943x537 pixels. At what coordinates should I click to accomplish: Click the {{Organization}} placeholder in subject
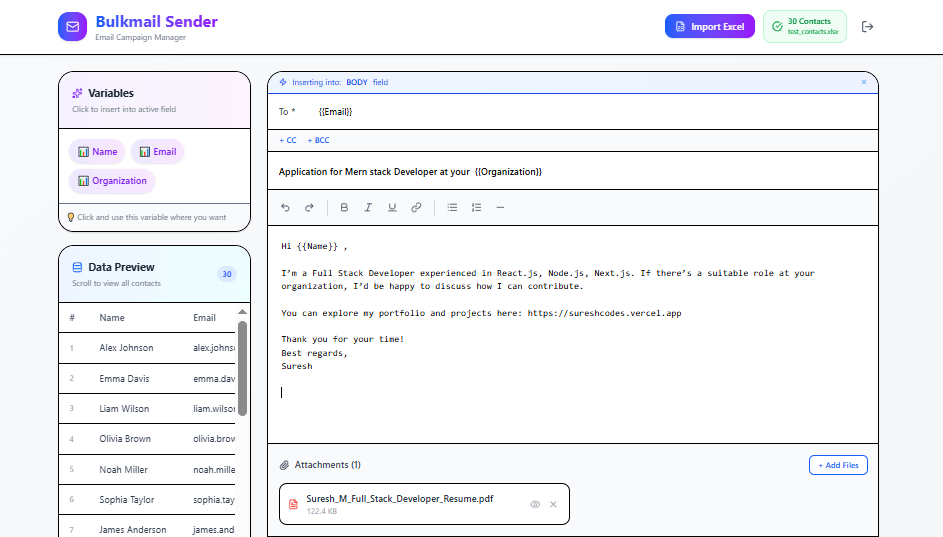coord(508,171)
